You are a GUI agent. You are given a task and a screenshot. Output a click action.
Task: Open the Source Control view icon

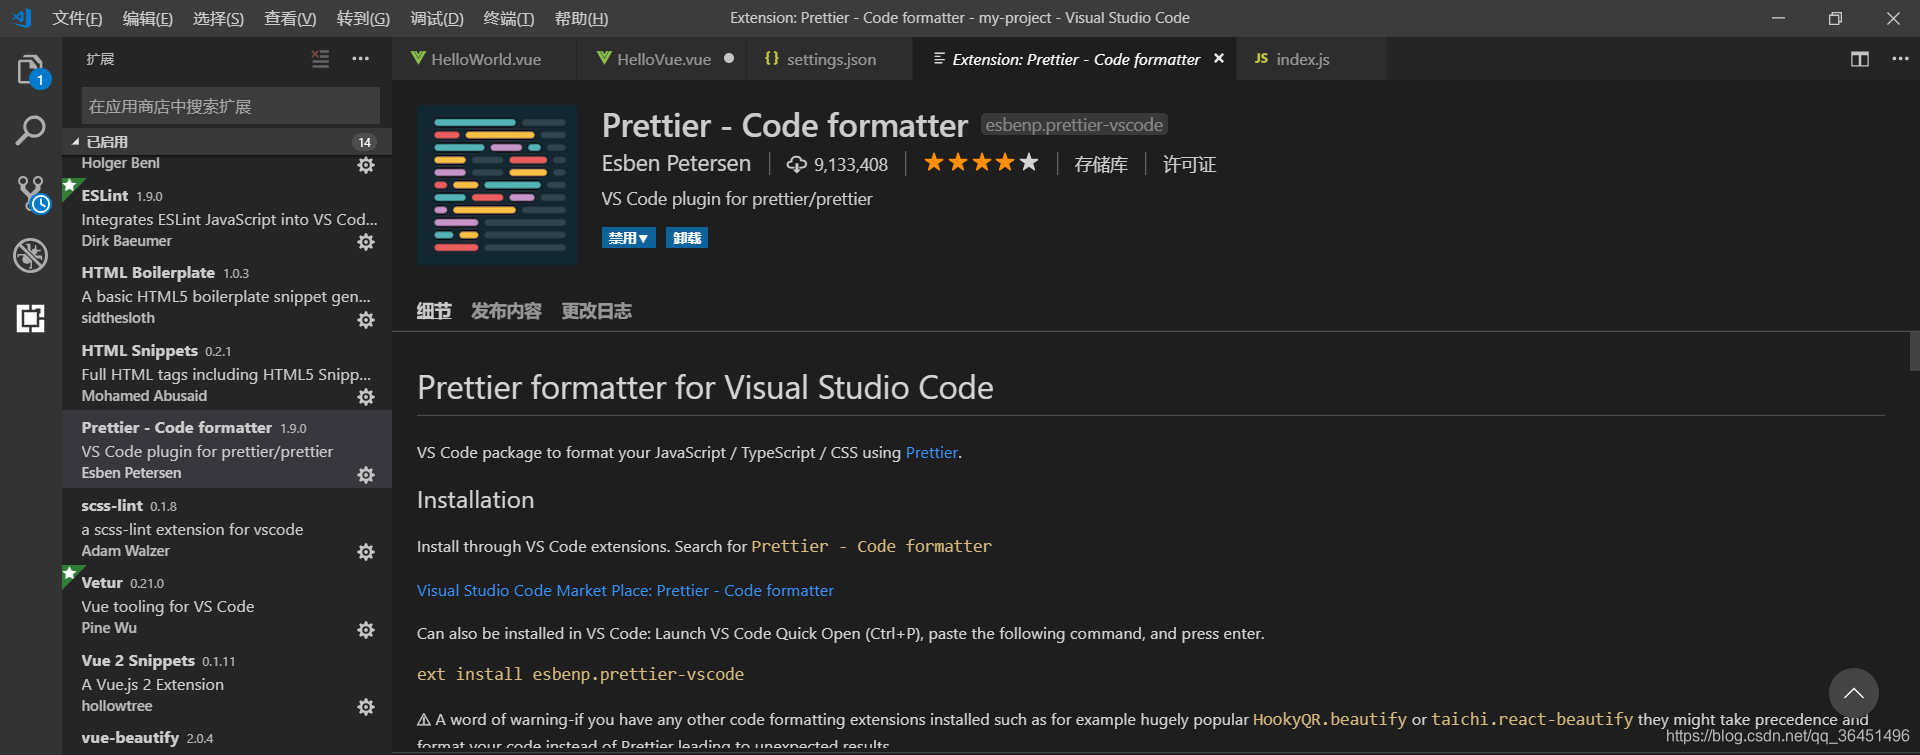pyautogui.click(x=30, y=193)
